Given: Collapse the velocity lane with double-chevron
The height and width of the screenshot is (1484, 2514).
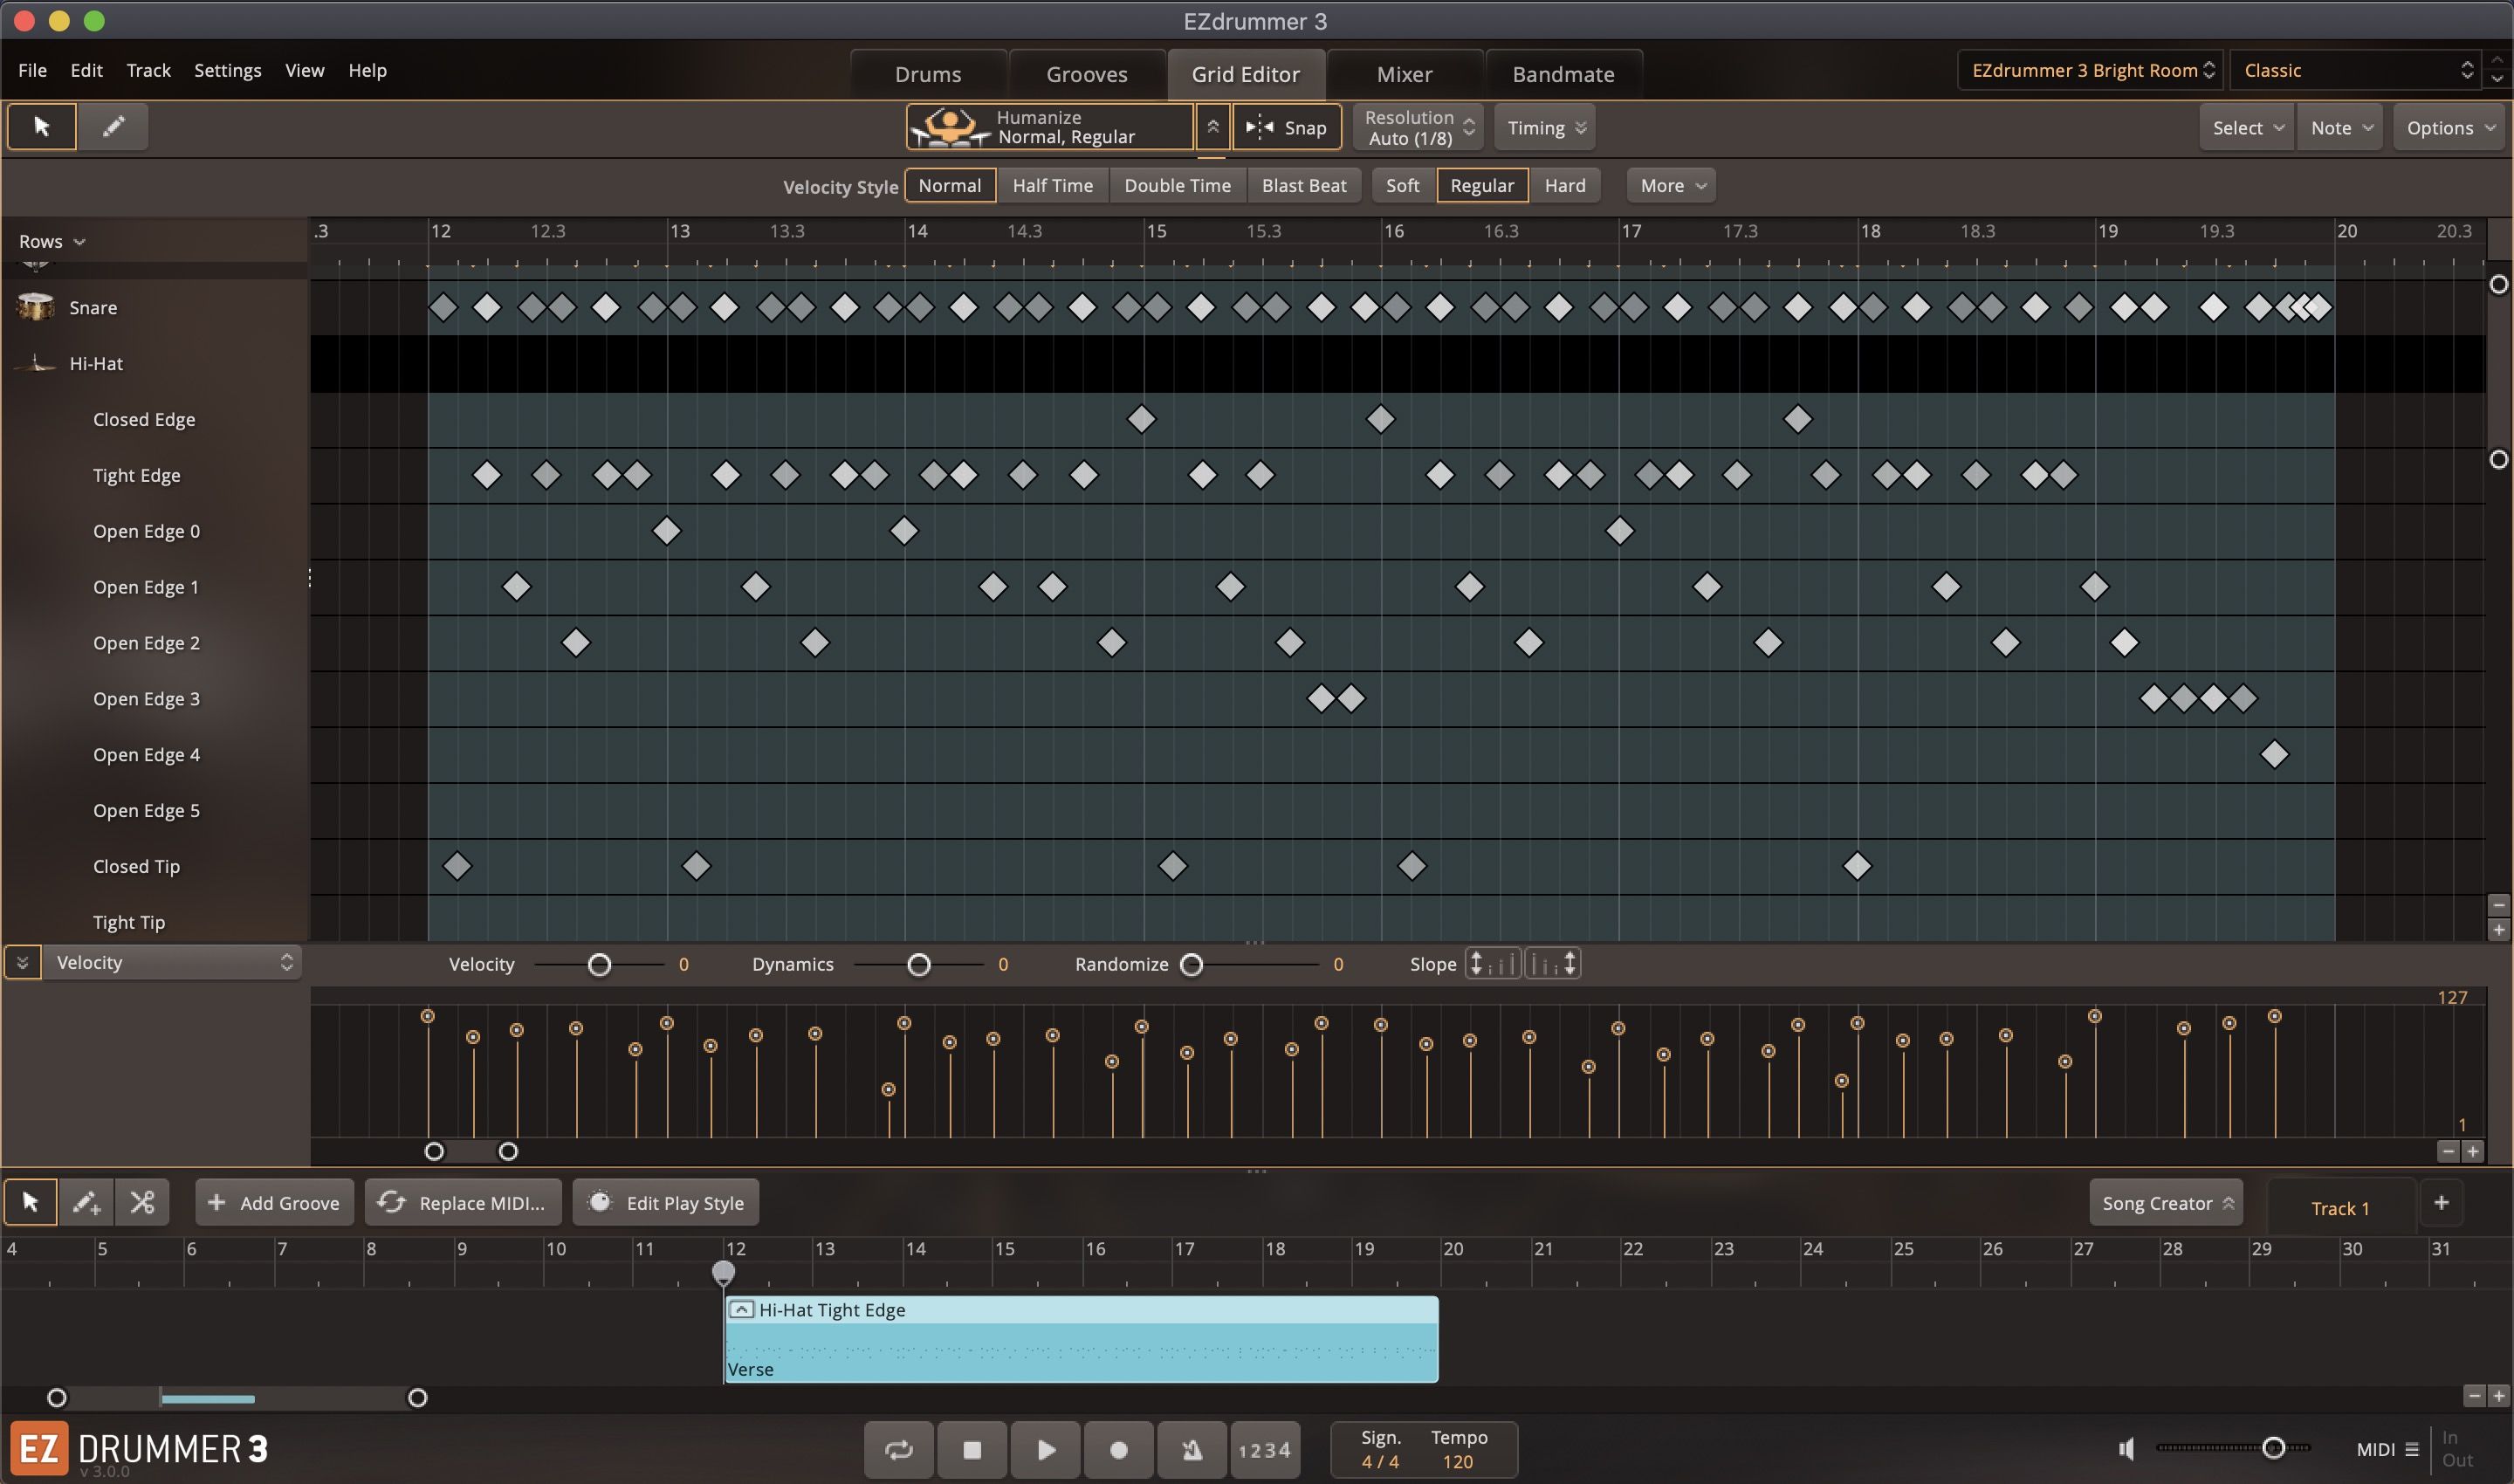Looking at the screenshot, I should point(22,962).
